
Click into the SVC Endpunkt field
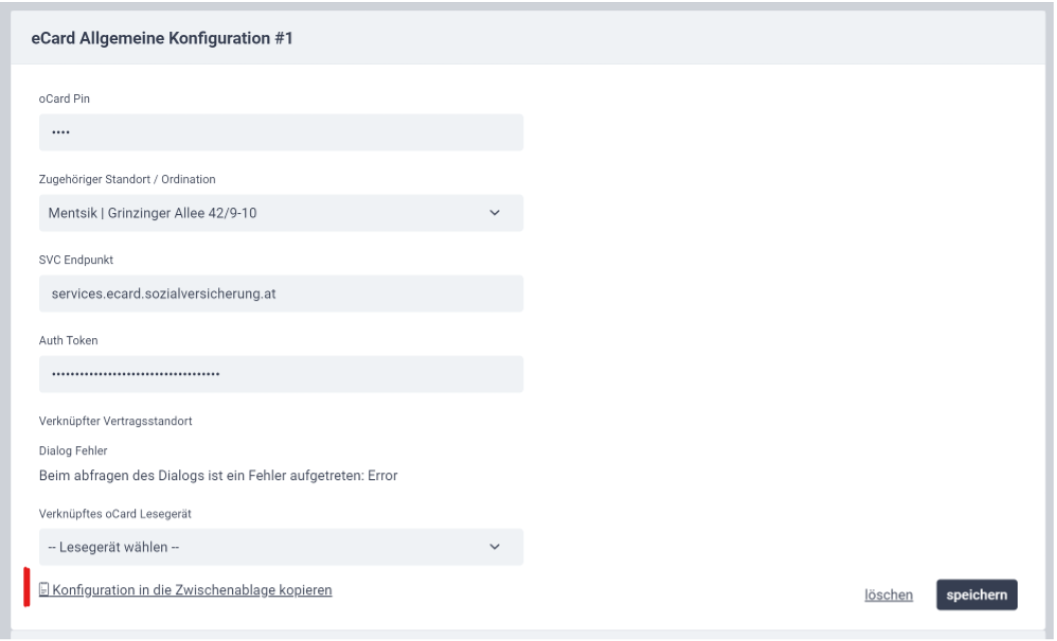tap(281, 293)
